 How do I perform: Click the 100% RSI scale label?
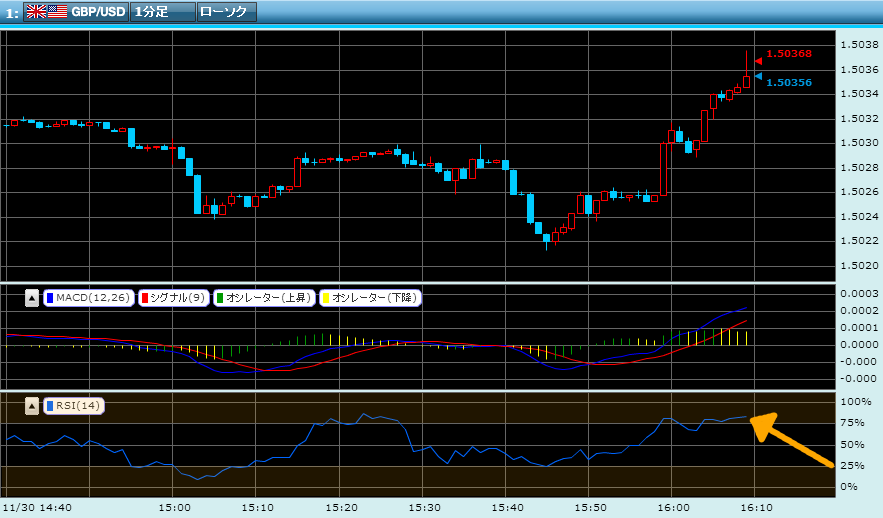click(855, 401)
